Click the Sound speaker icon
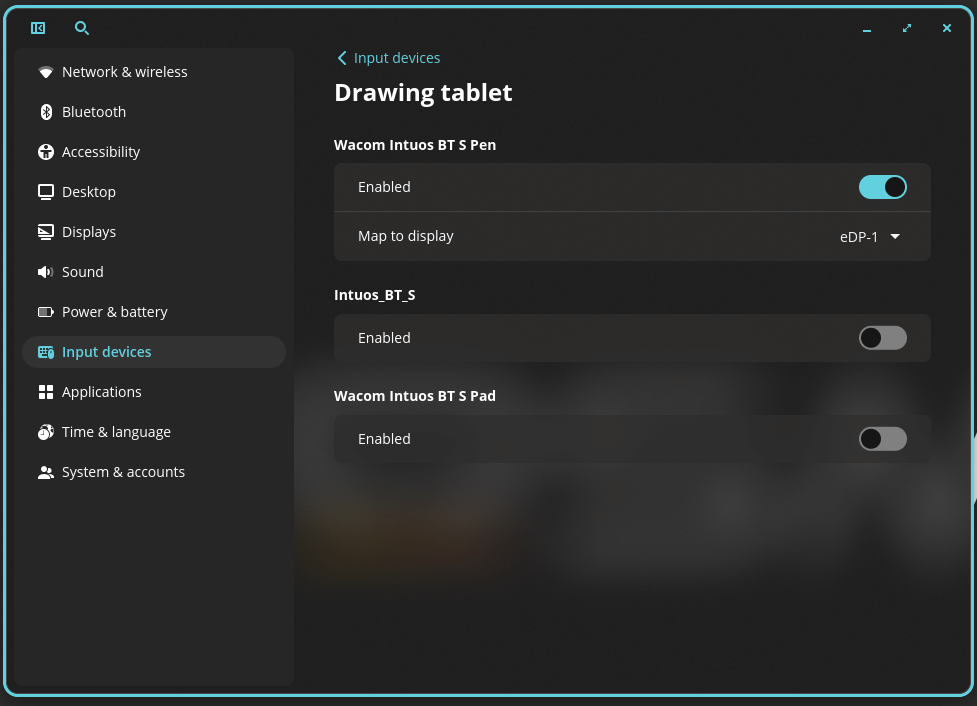Image resolution: width=977 pixels, height=706 pixels. (45, 272)
